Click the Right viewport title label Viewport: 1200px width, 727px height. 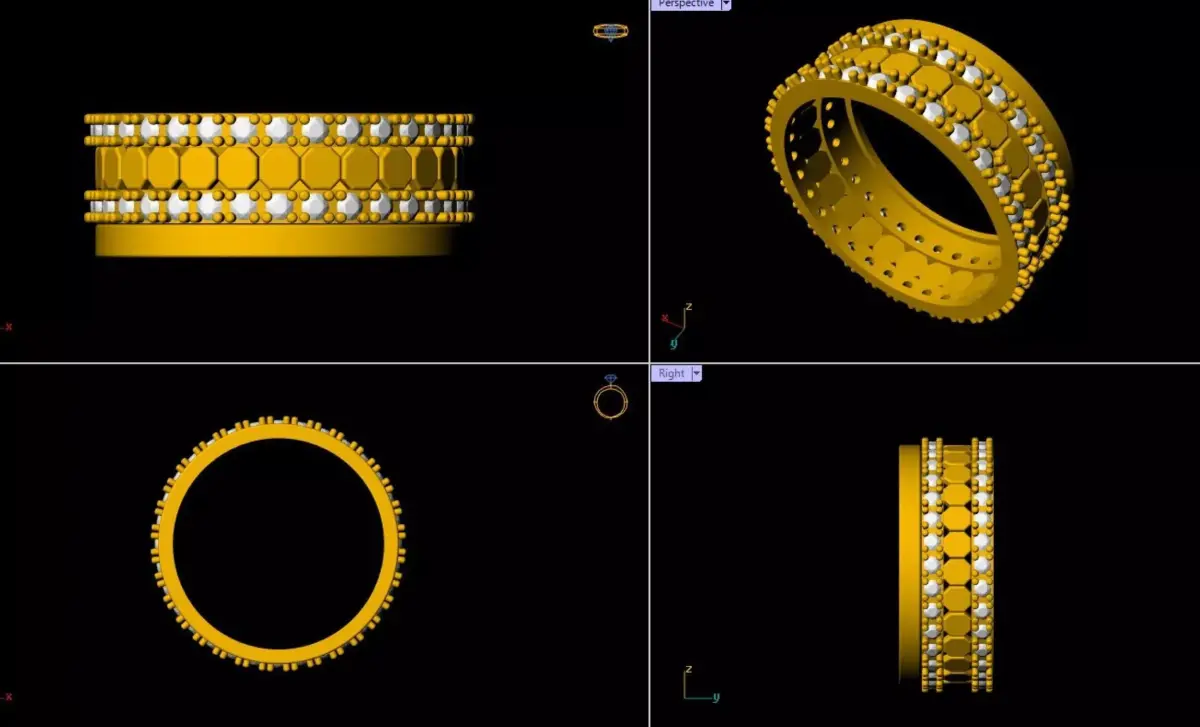click(671, 373)
